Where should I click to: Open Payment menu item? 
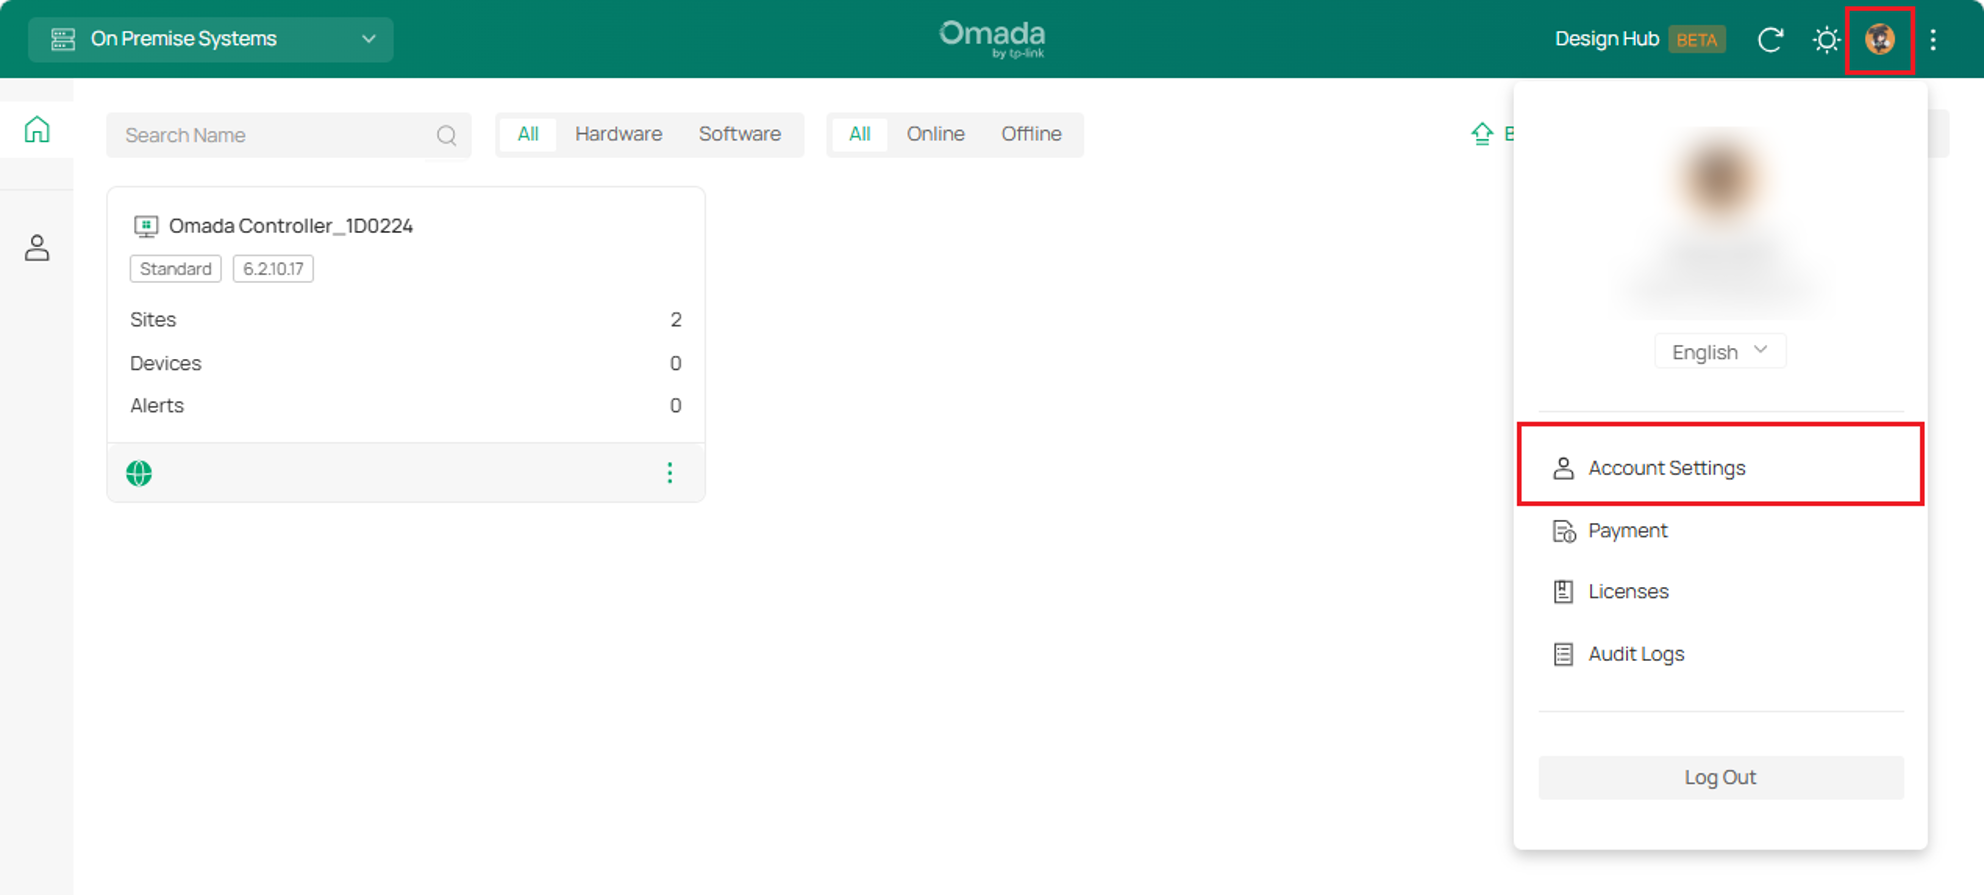tap(1720, 531)
